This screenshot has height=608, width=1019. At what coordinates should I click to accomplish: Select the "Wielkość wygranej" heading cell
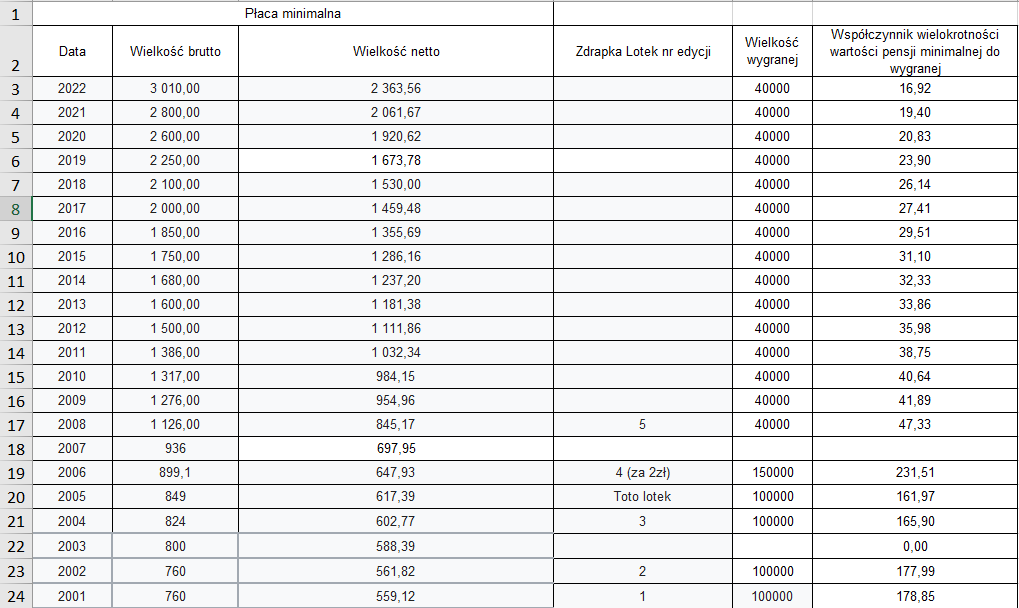click(771, 52)
